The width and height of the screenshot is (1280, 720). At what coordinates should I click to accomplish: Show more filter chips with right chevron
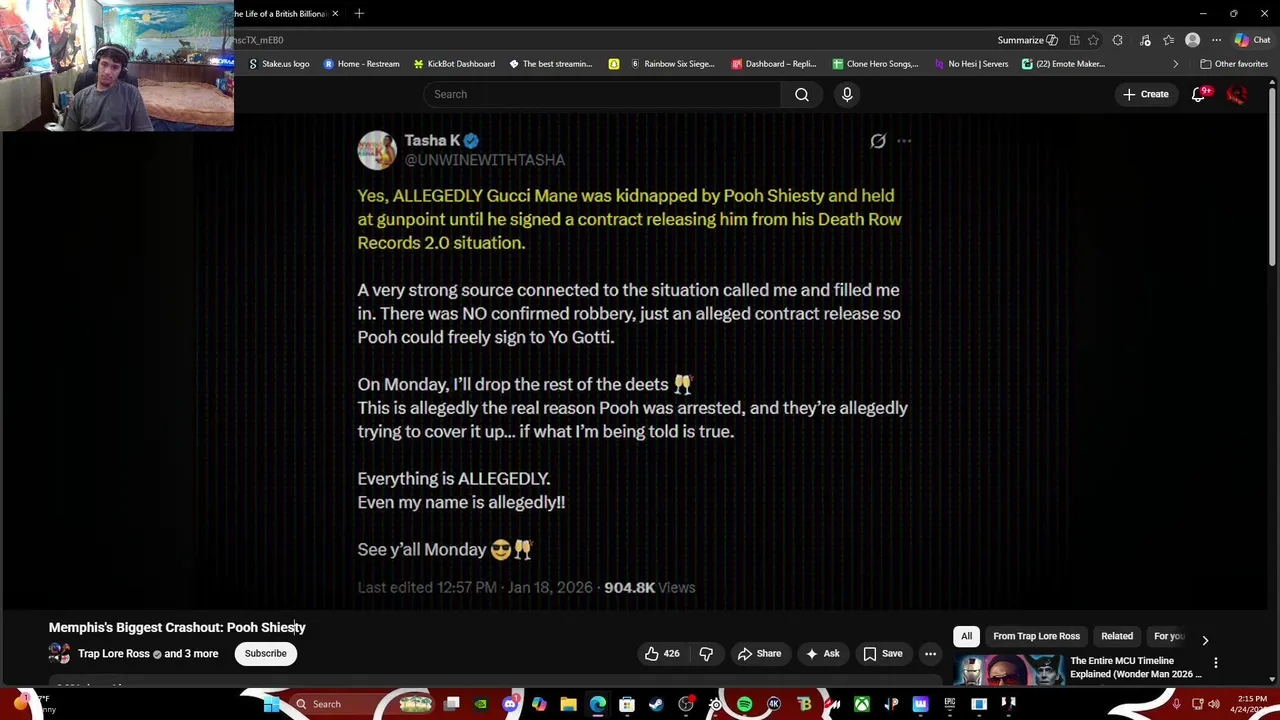tap(1205, 640)
